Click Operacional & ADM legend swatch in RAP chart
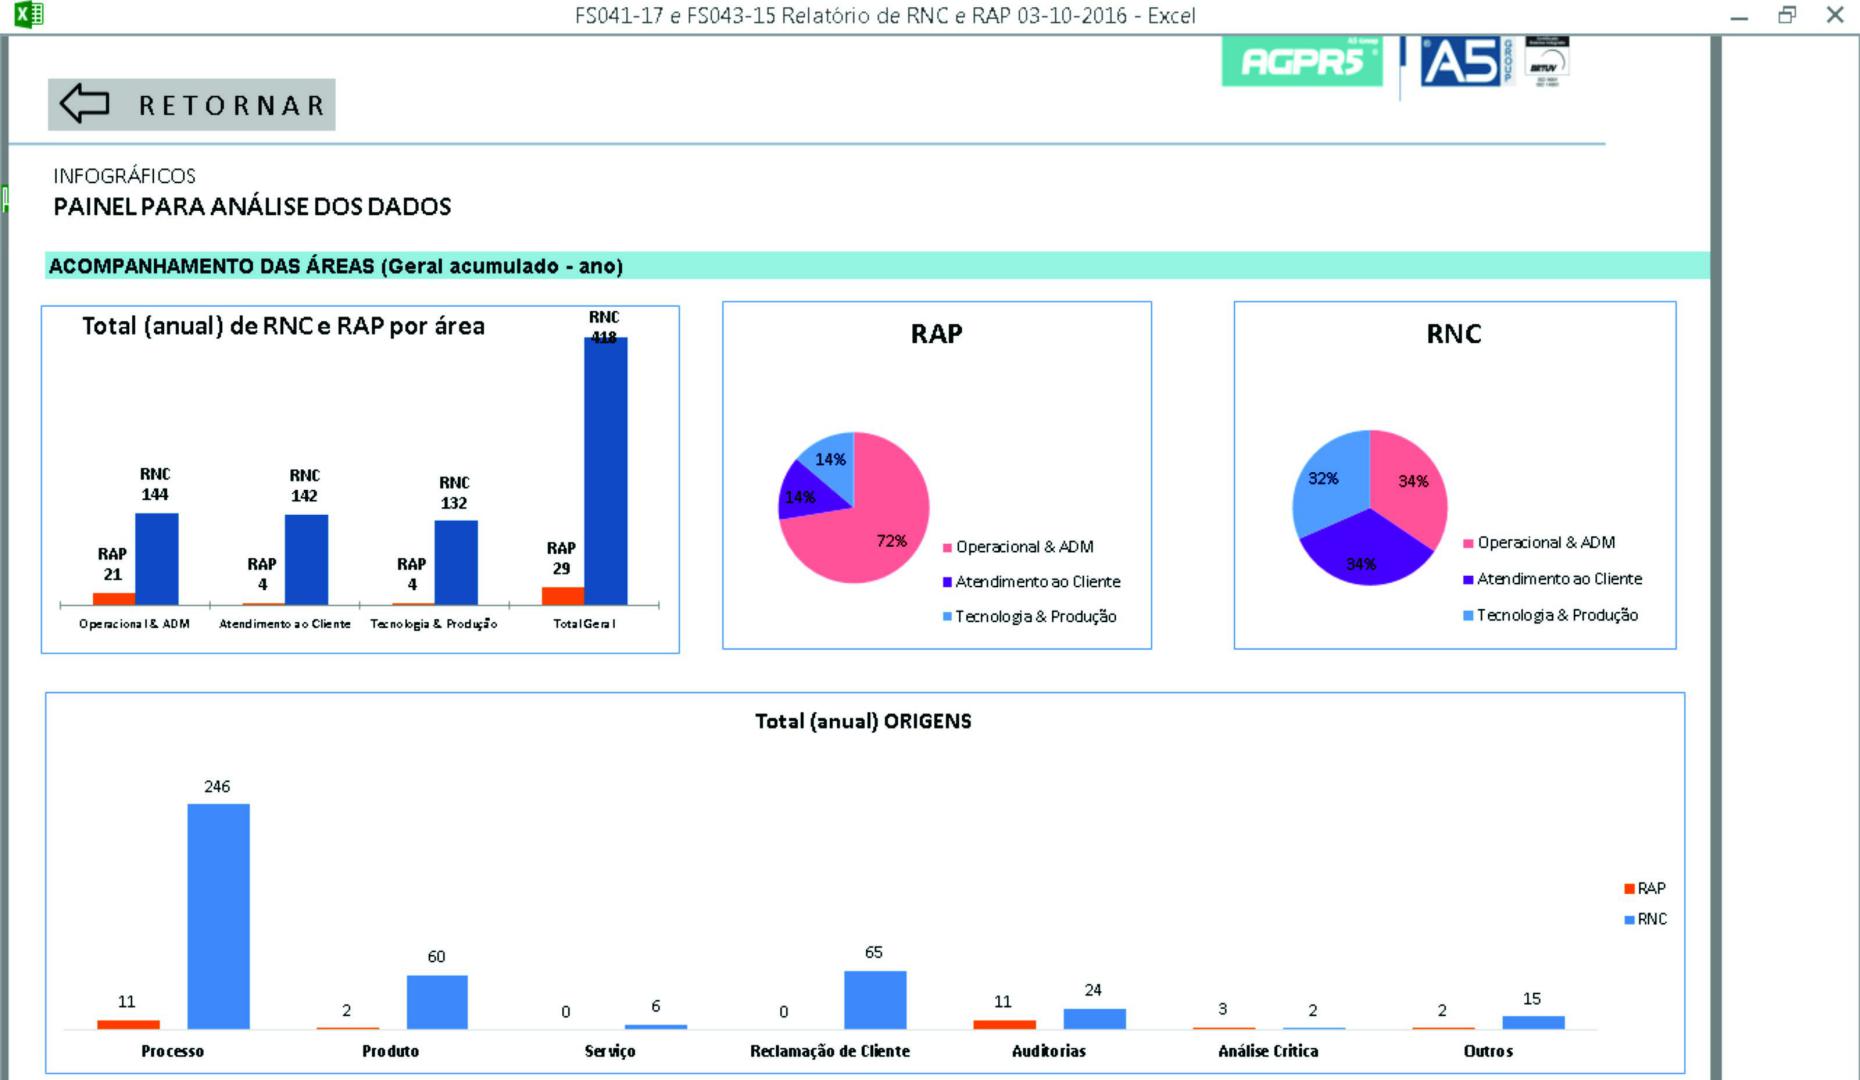The width and height of the screenshot is (1860, 1080). click(x=947, y=548)
